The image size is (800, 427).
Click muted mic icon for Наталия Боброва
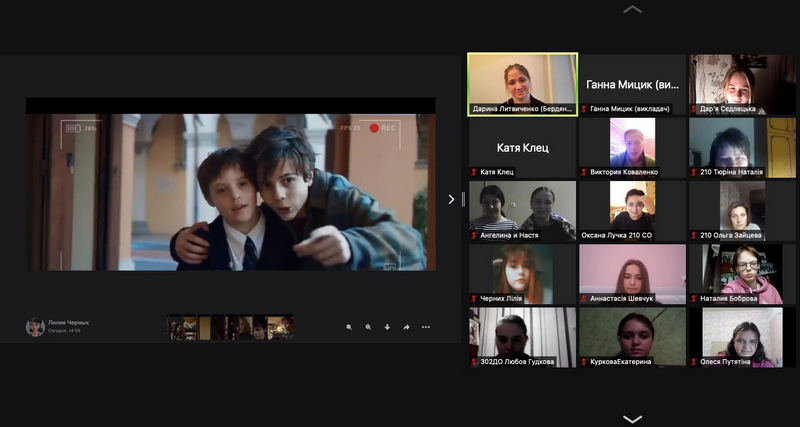[694, 299]
